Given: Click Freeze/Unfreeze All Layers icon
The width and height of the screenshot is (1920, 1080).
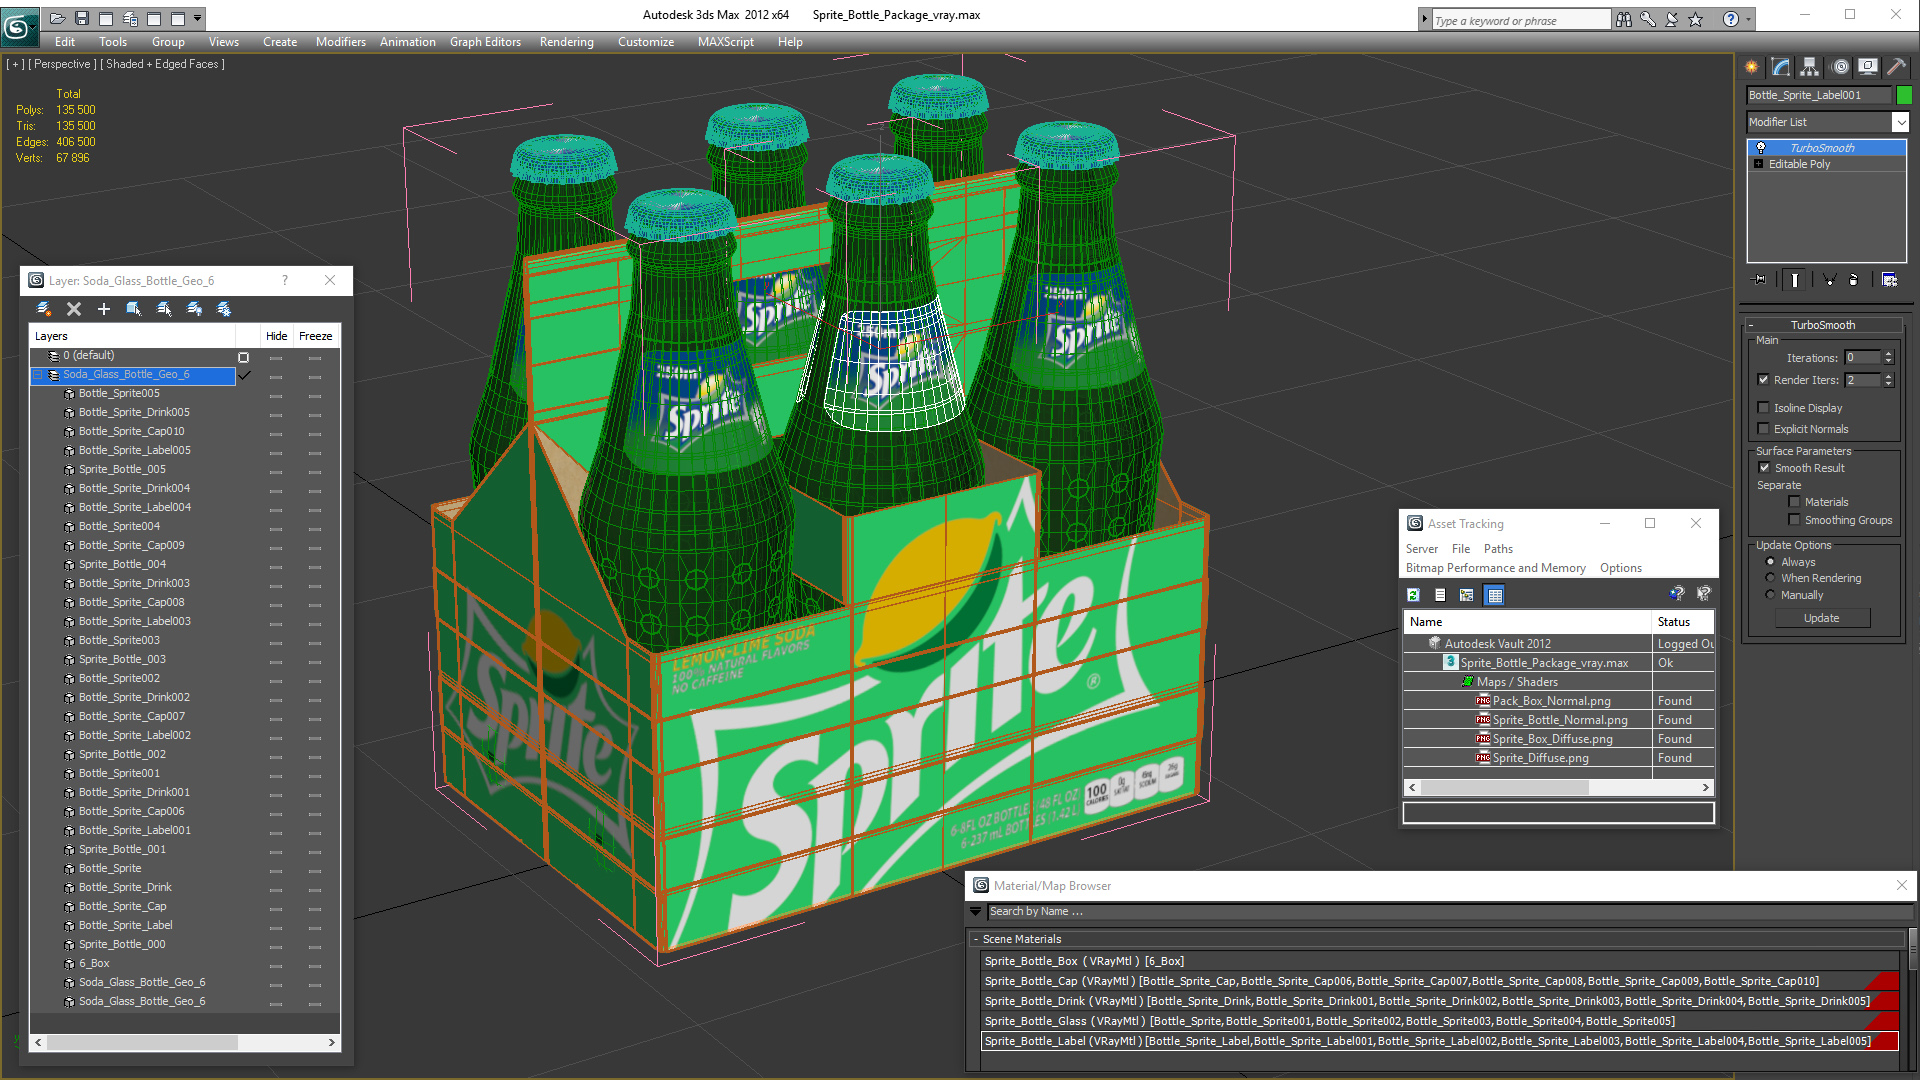Looking at the screenshot, I should click(224, 309).
